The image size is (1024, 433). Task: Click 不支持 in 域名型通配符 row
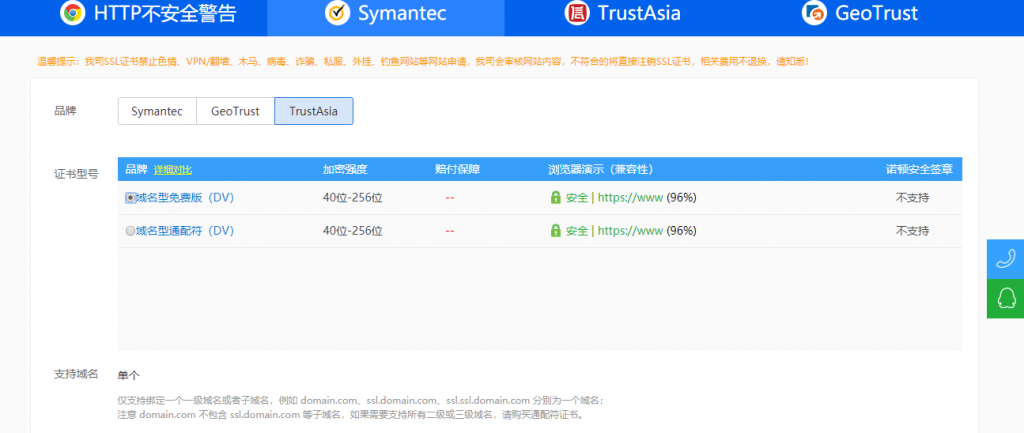[912, 231]
